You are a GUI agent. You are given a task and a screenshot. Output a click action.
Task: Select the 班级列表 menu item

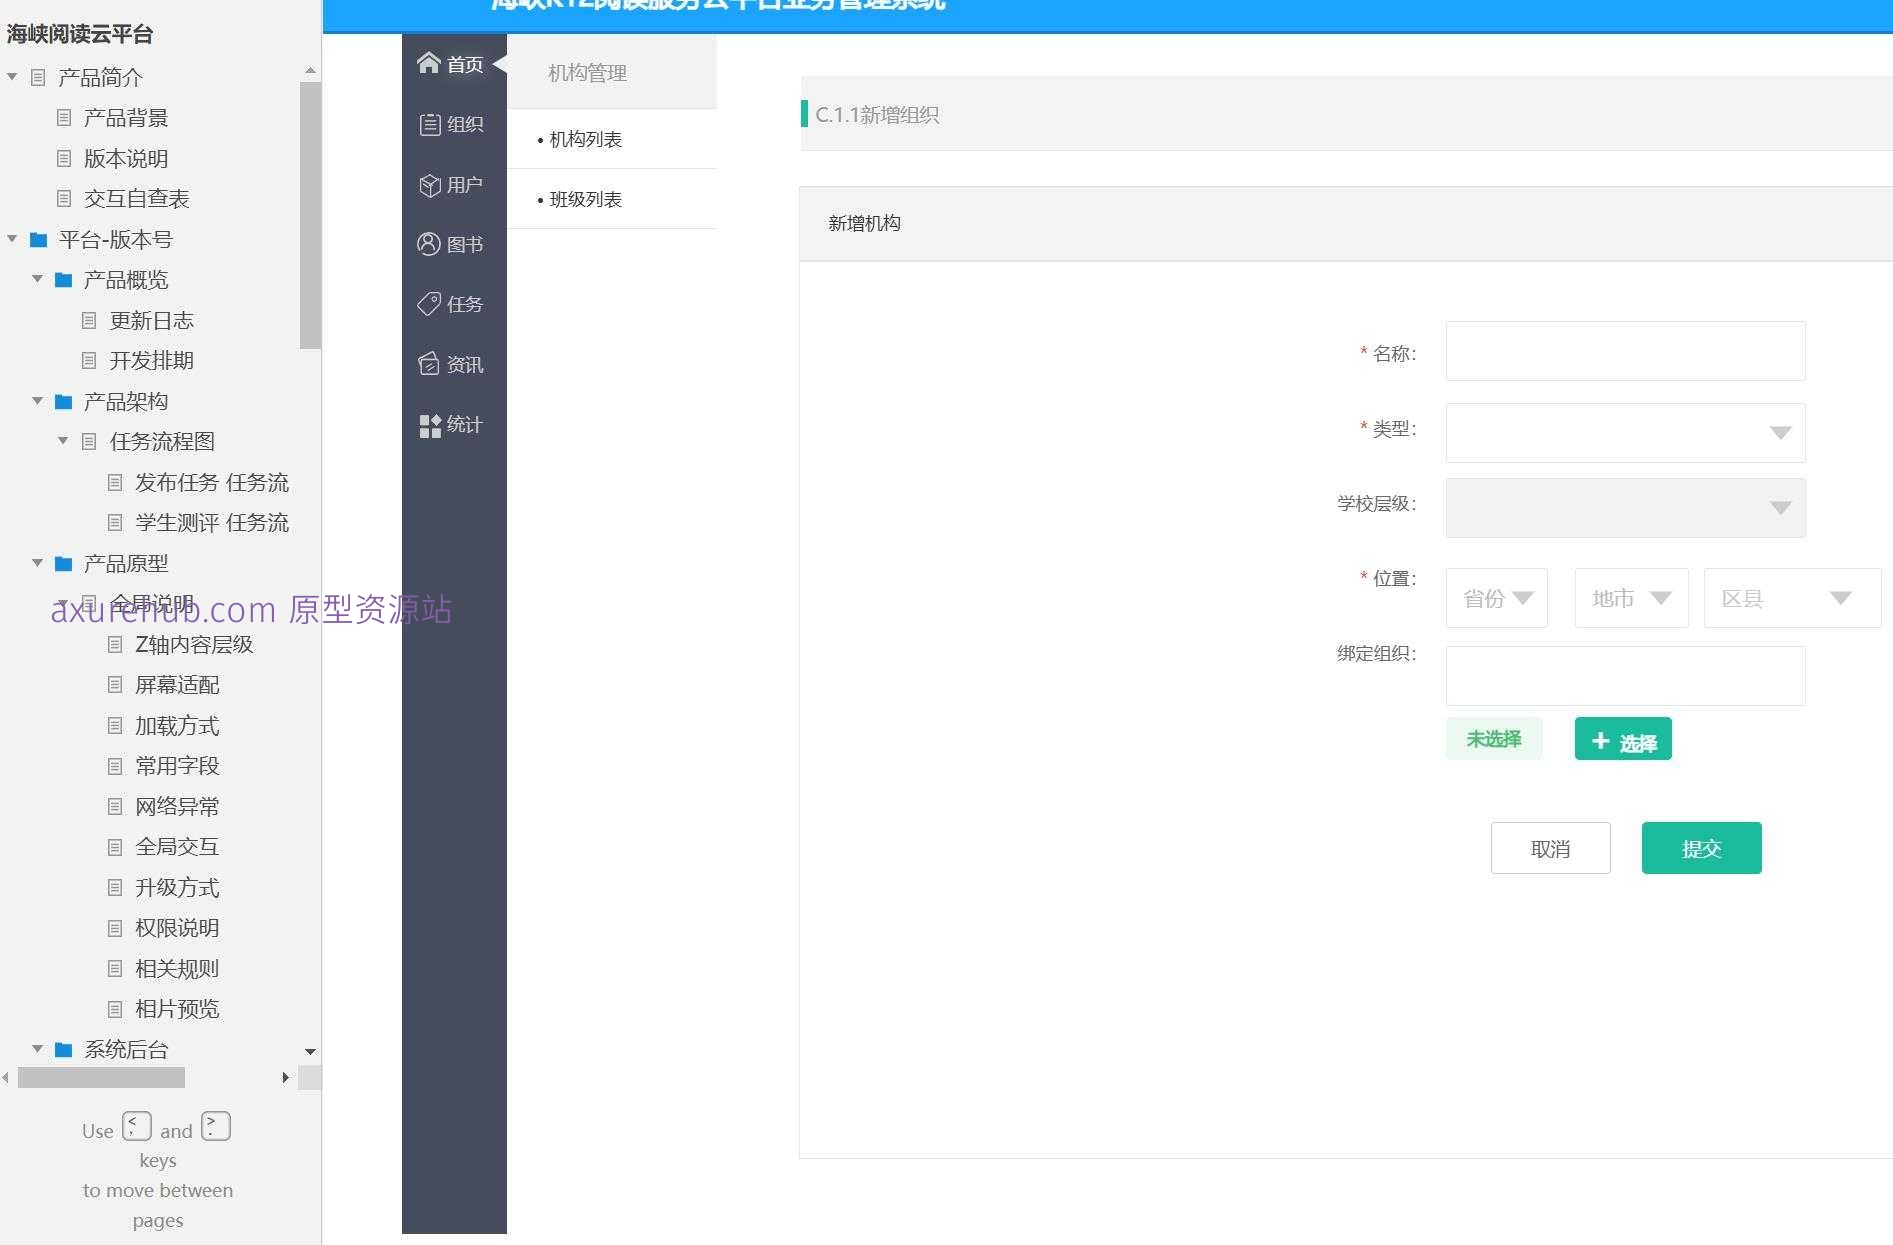pos(585,199)
